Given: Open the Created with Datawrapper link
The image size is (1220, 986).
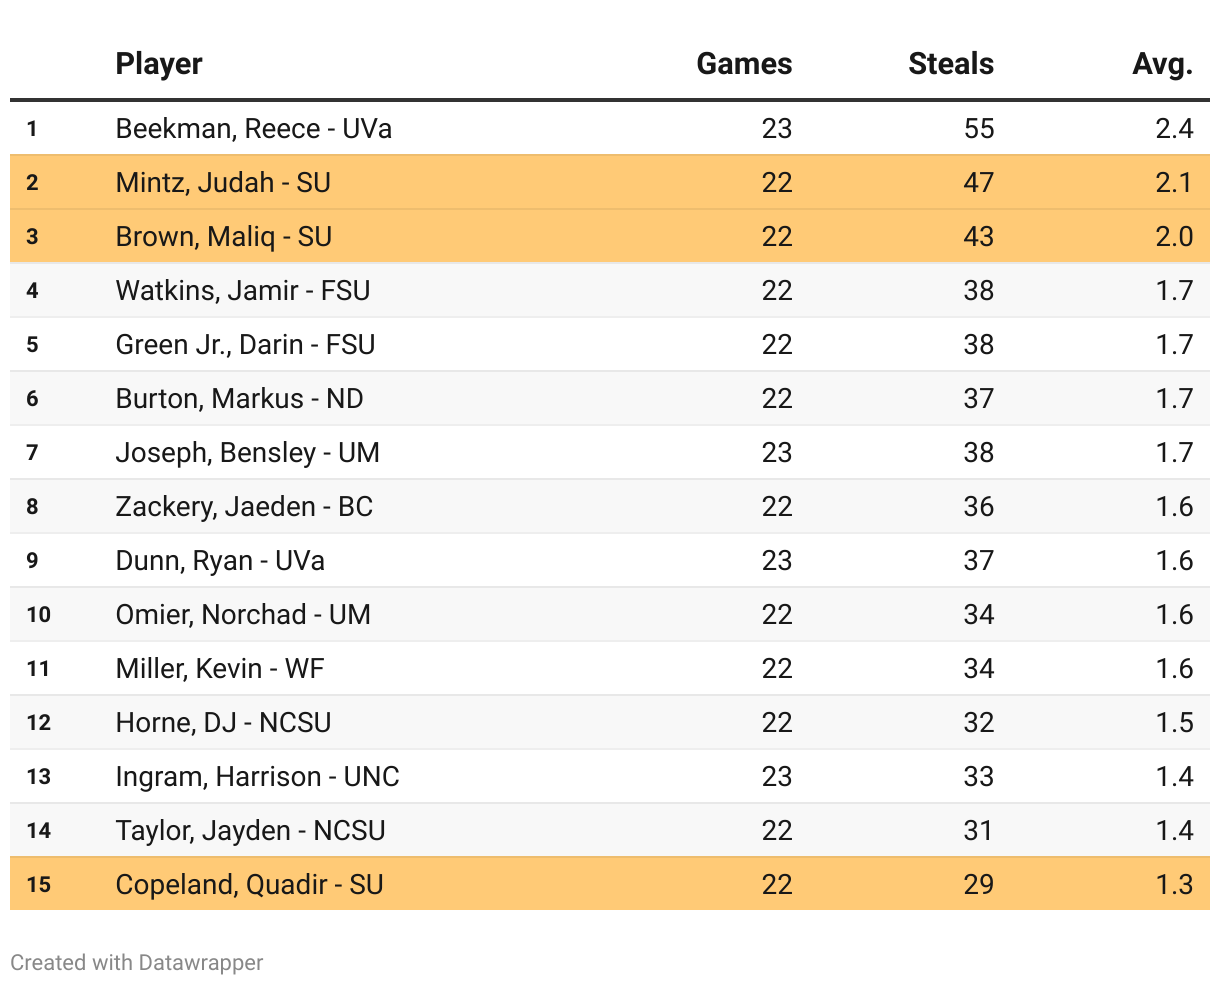Looking at the screenshot, I should 137,962.
